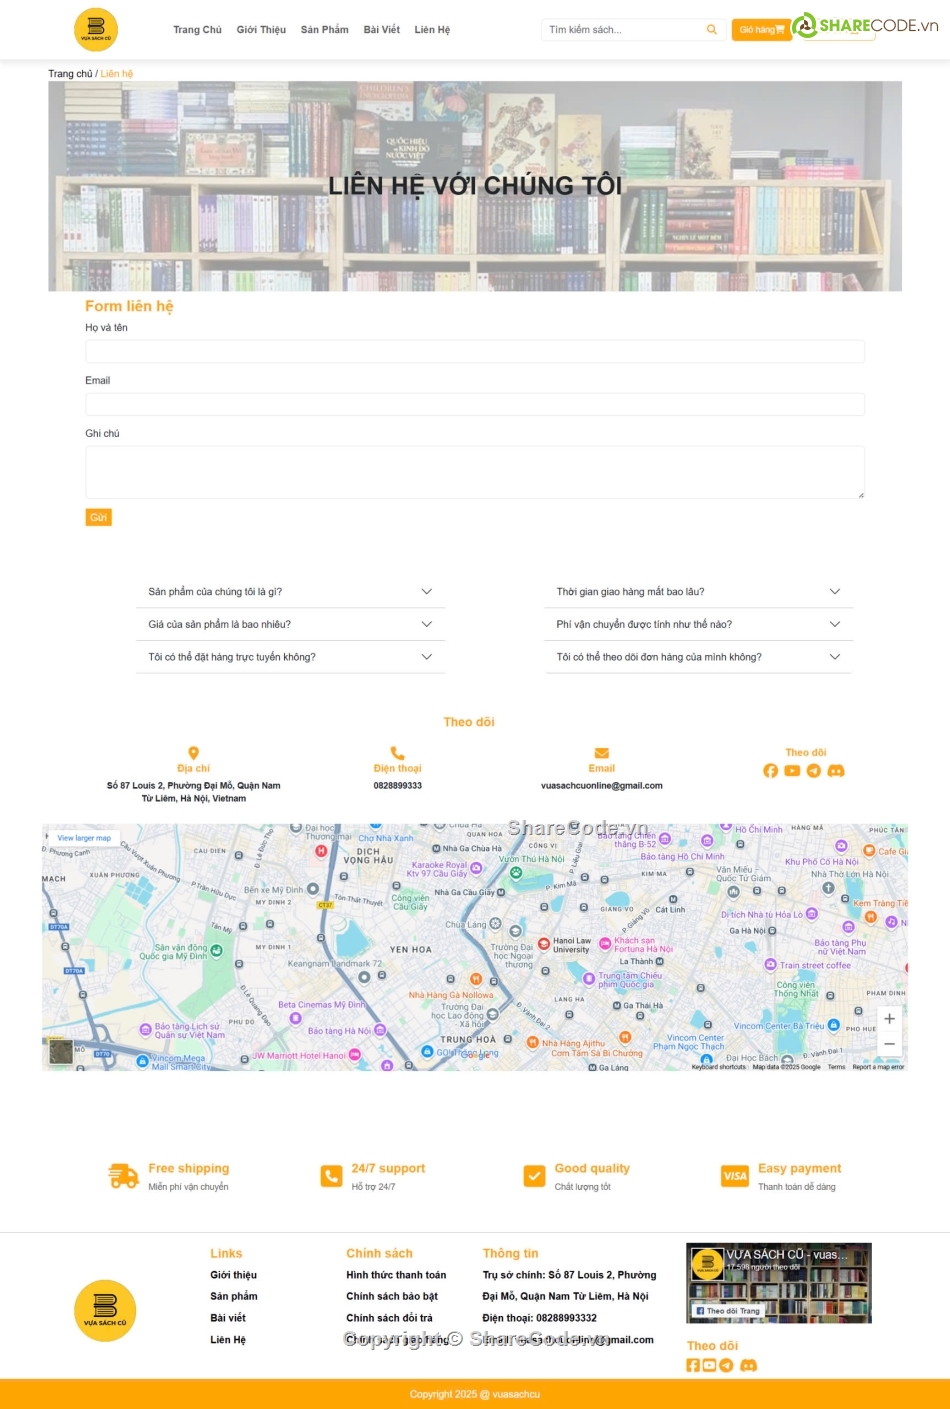Open YouTube icon in middle Theo dõi section
This screenshot has height=1409, width=950.
point(792,771)
